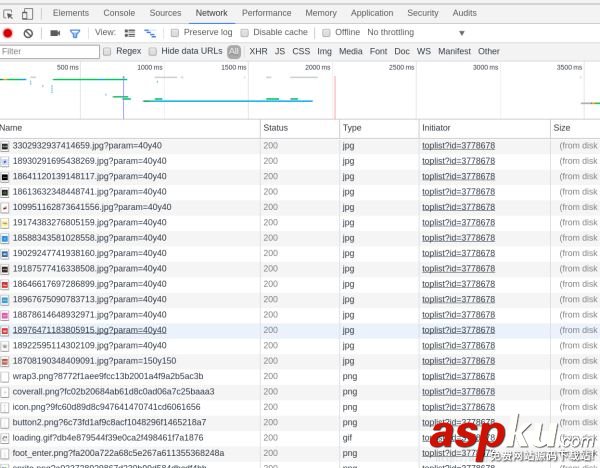Focus the Filter text field
The width and height of the screenshot is (600, 468).
tap(50, 52)
